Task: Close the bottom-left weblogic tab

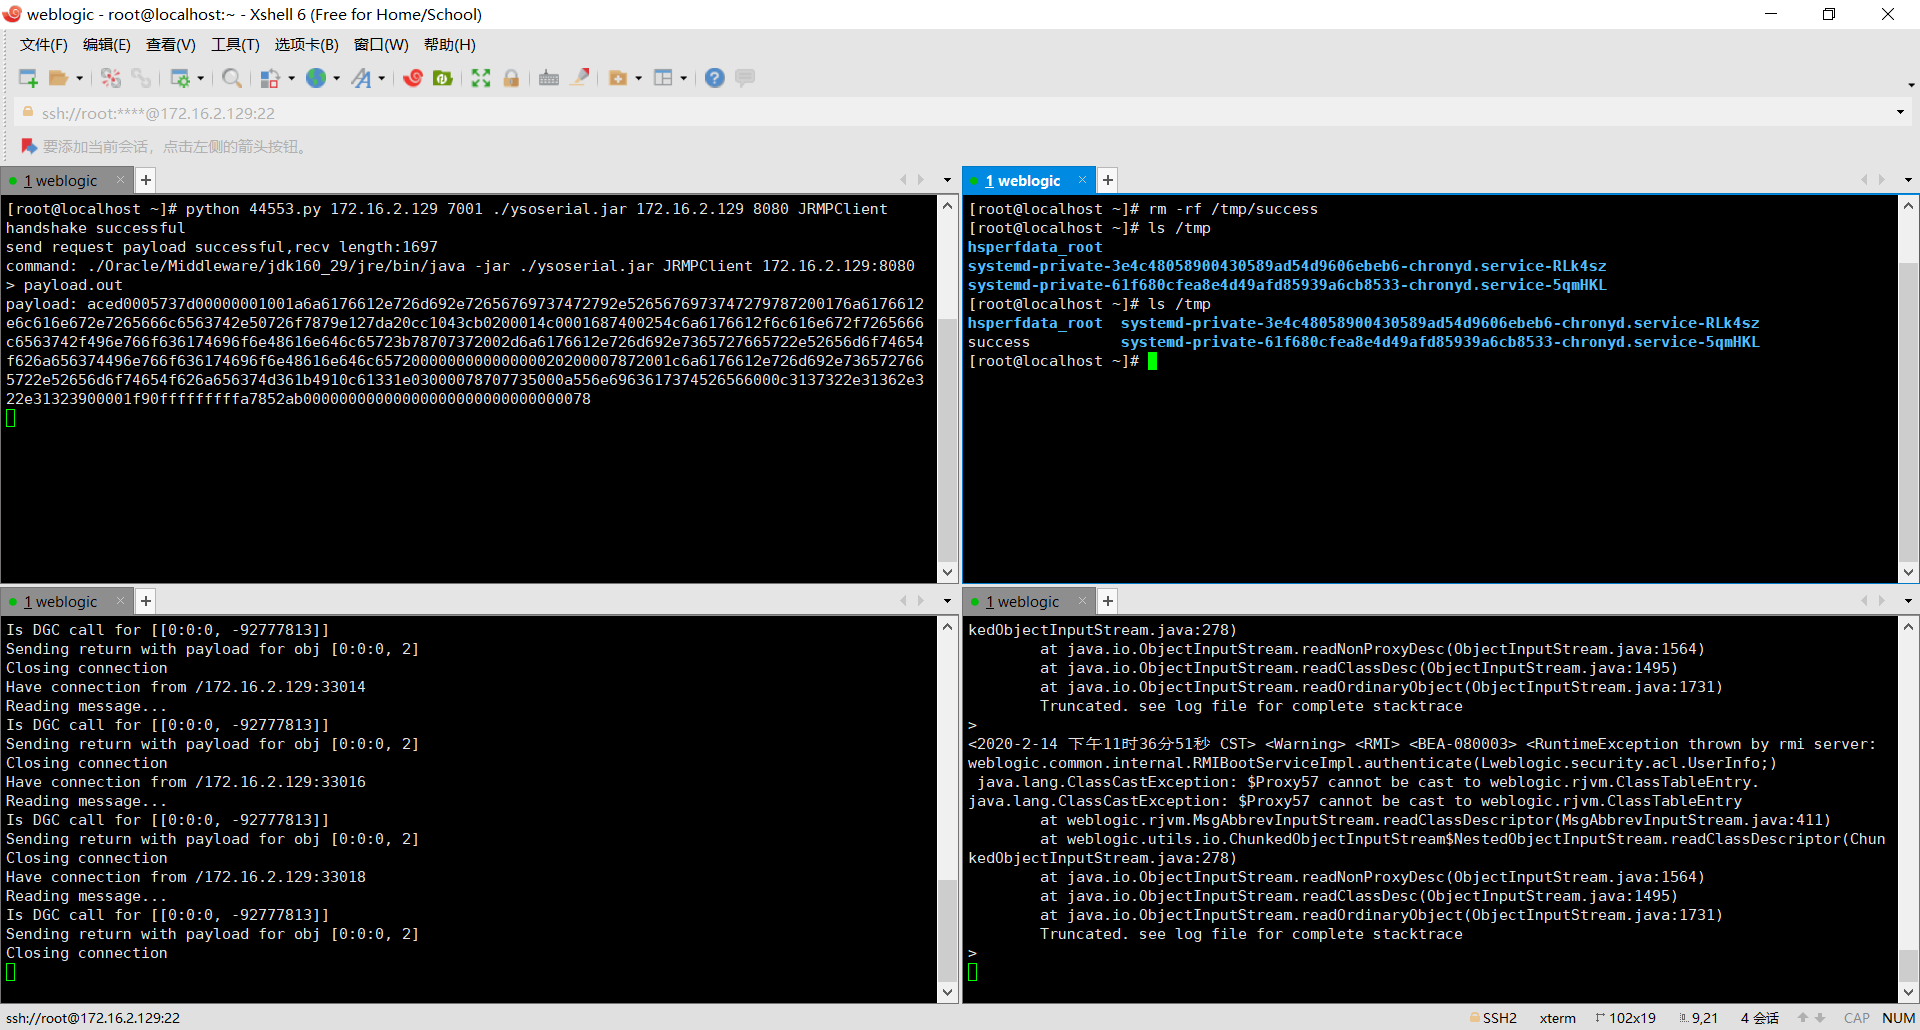Action: point(120,601)
